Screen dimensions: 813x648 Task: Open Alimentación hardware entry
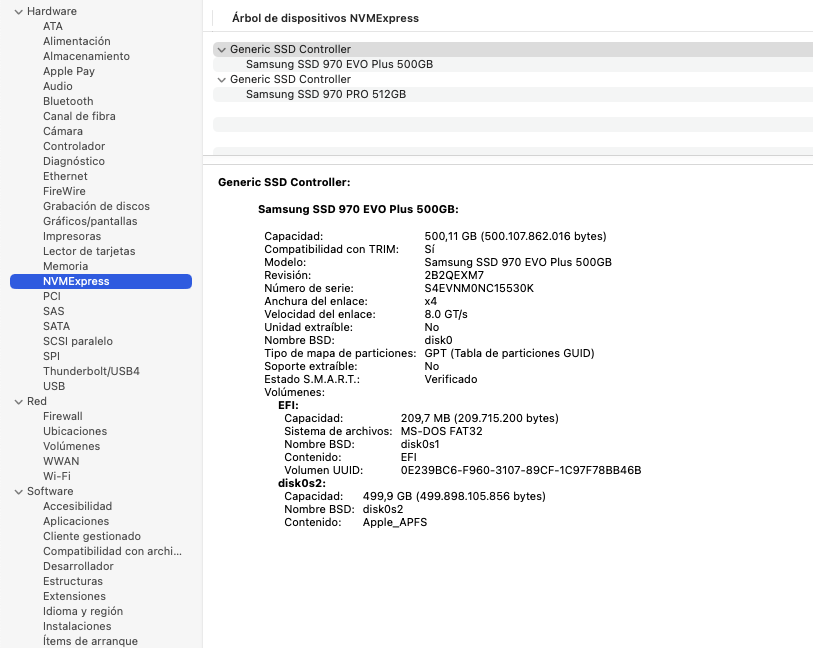coord(77,41)
